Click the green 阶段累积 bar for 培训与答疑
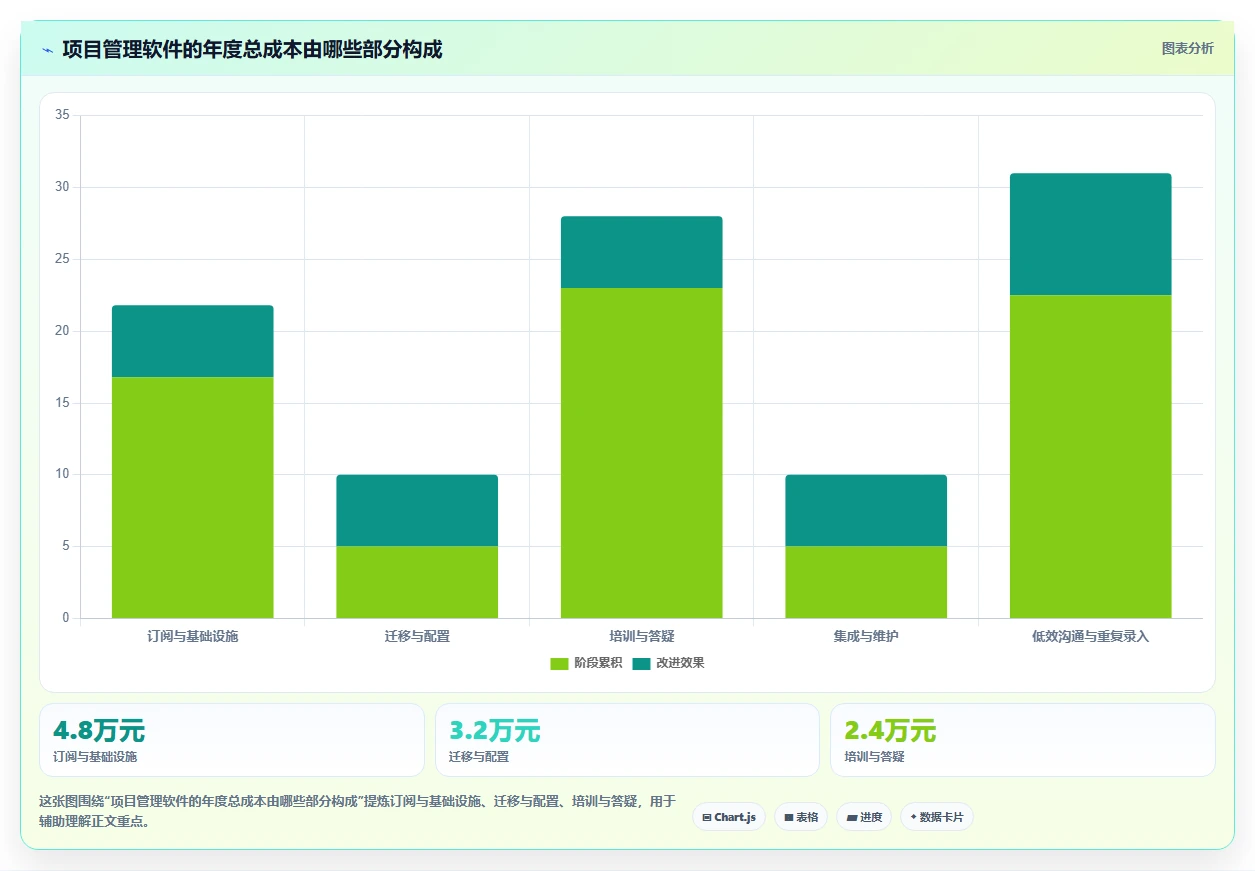 [x=641, y=453]
